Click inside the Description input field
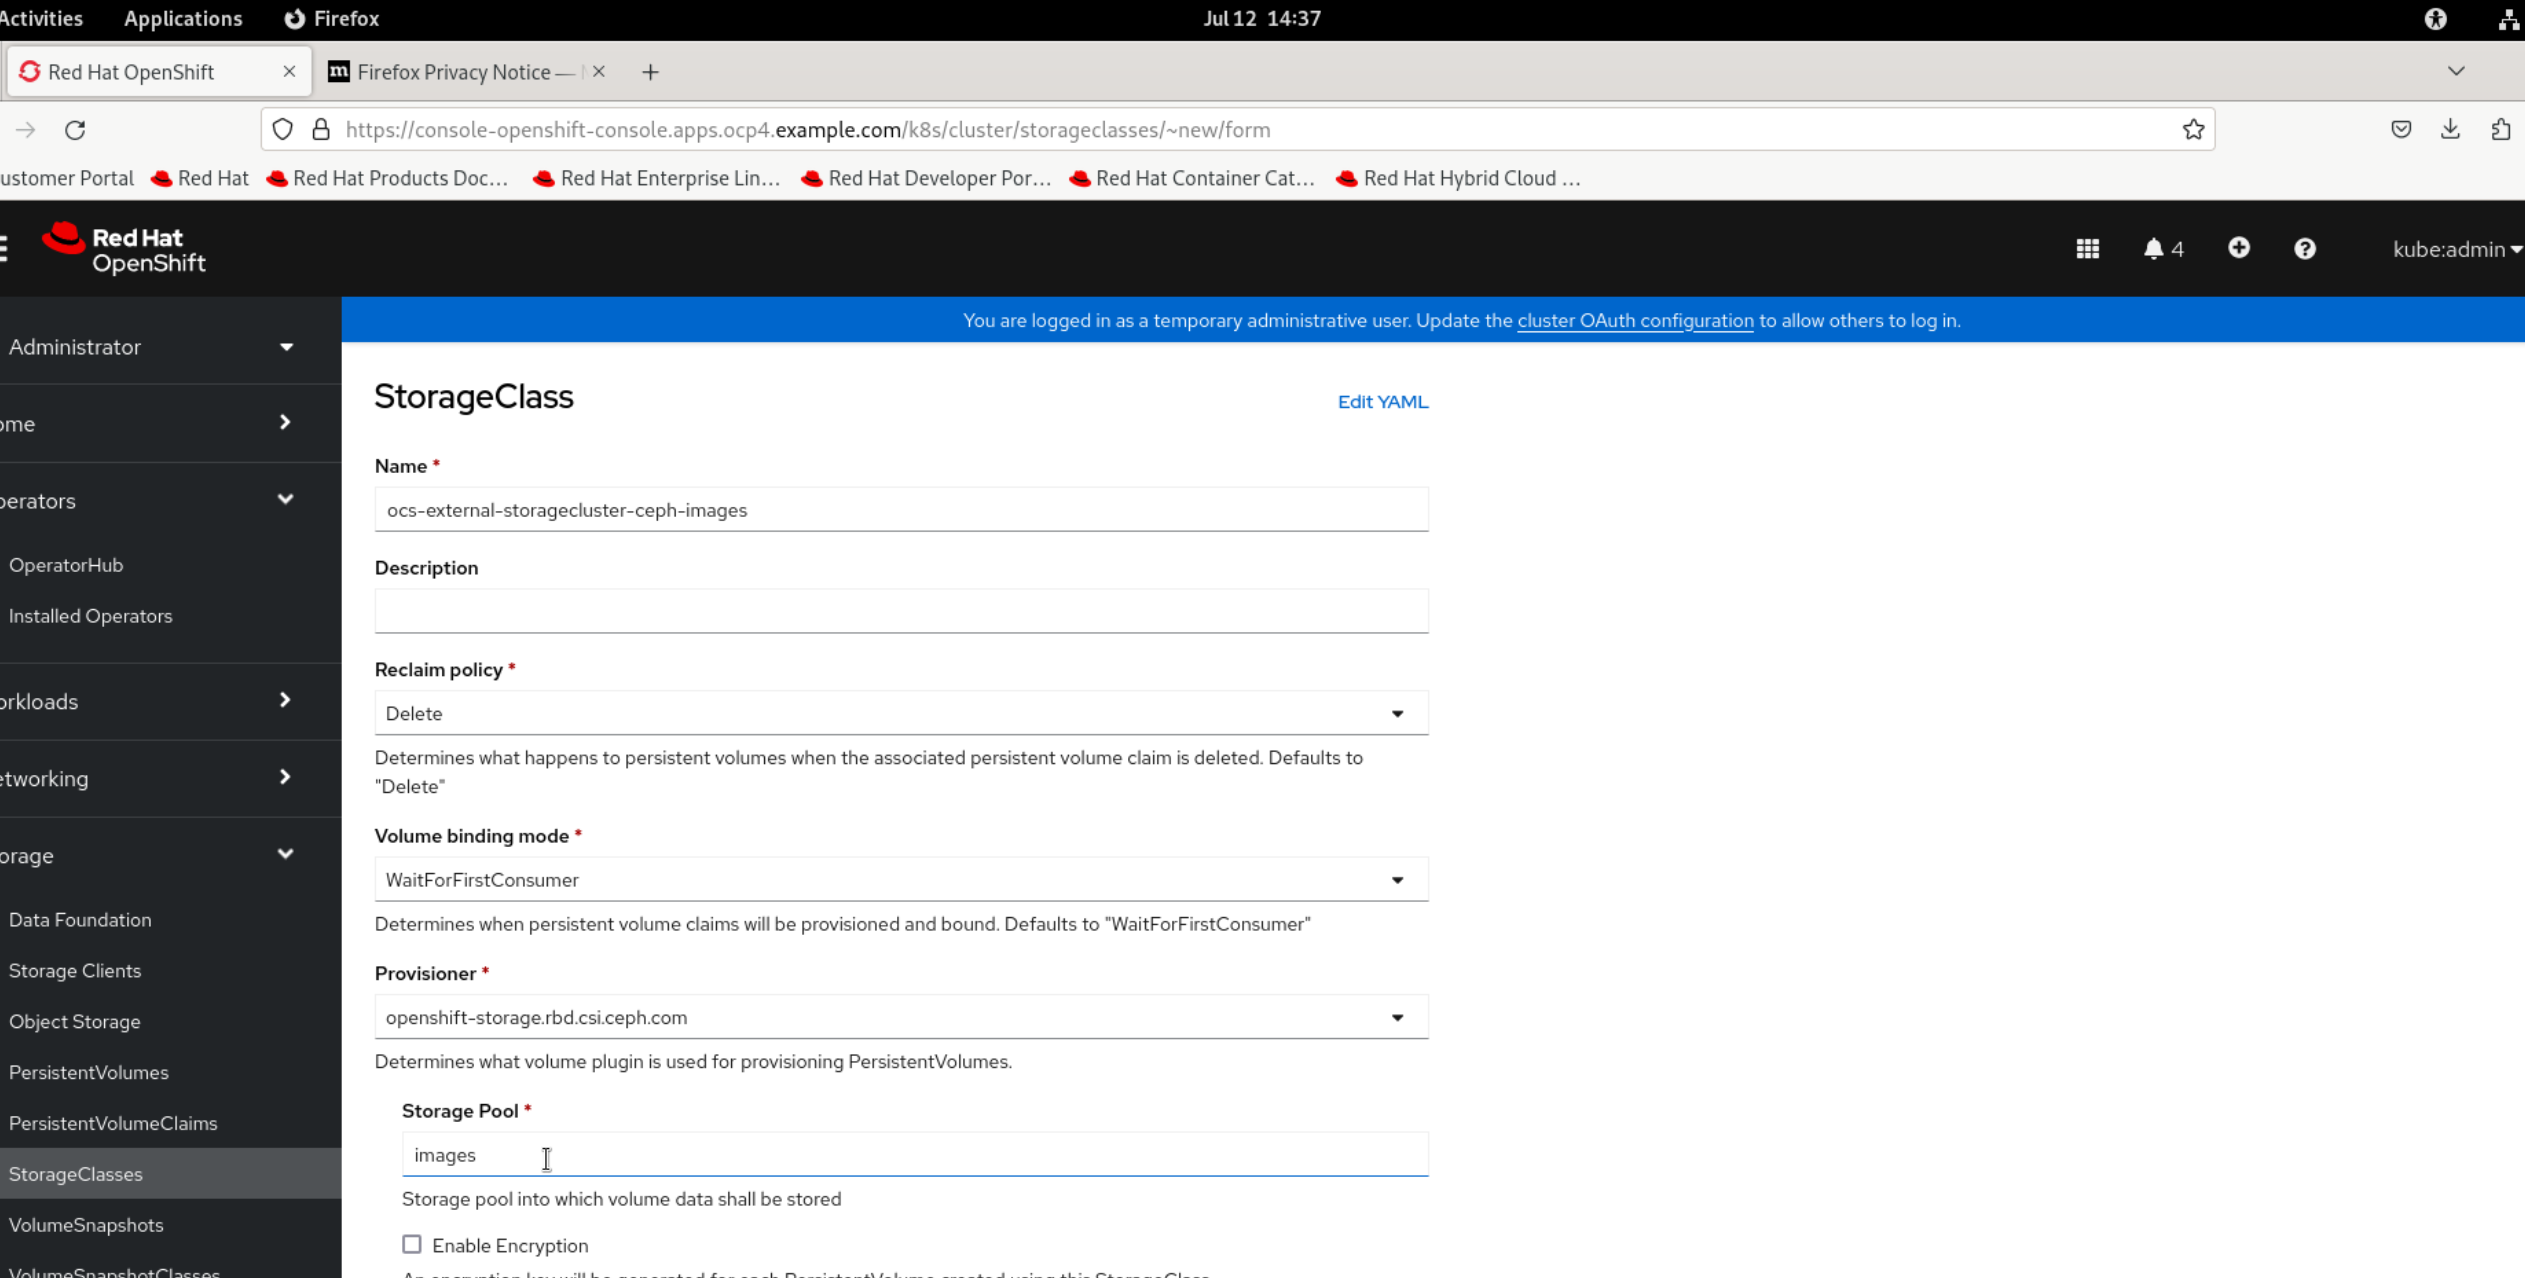The image size is (2525, 1278). click(900, 610)
